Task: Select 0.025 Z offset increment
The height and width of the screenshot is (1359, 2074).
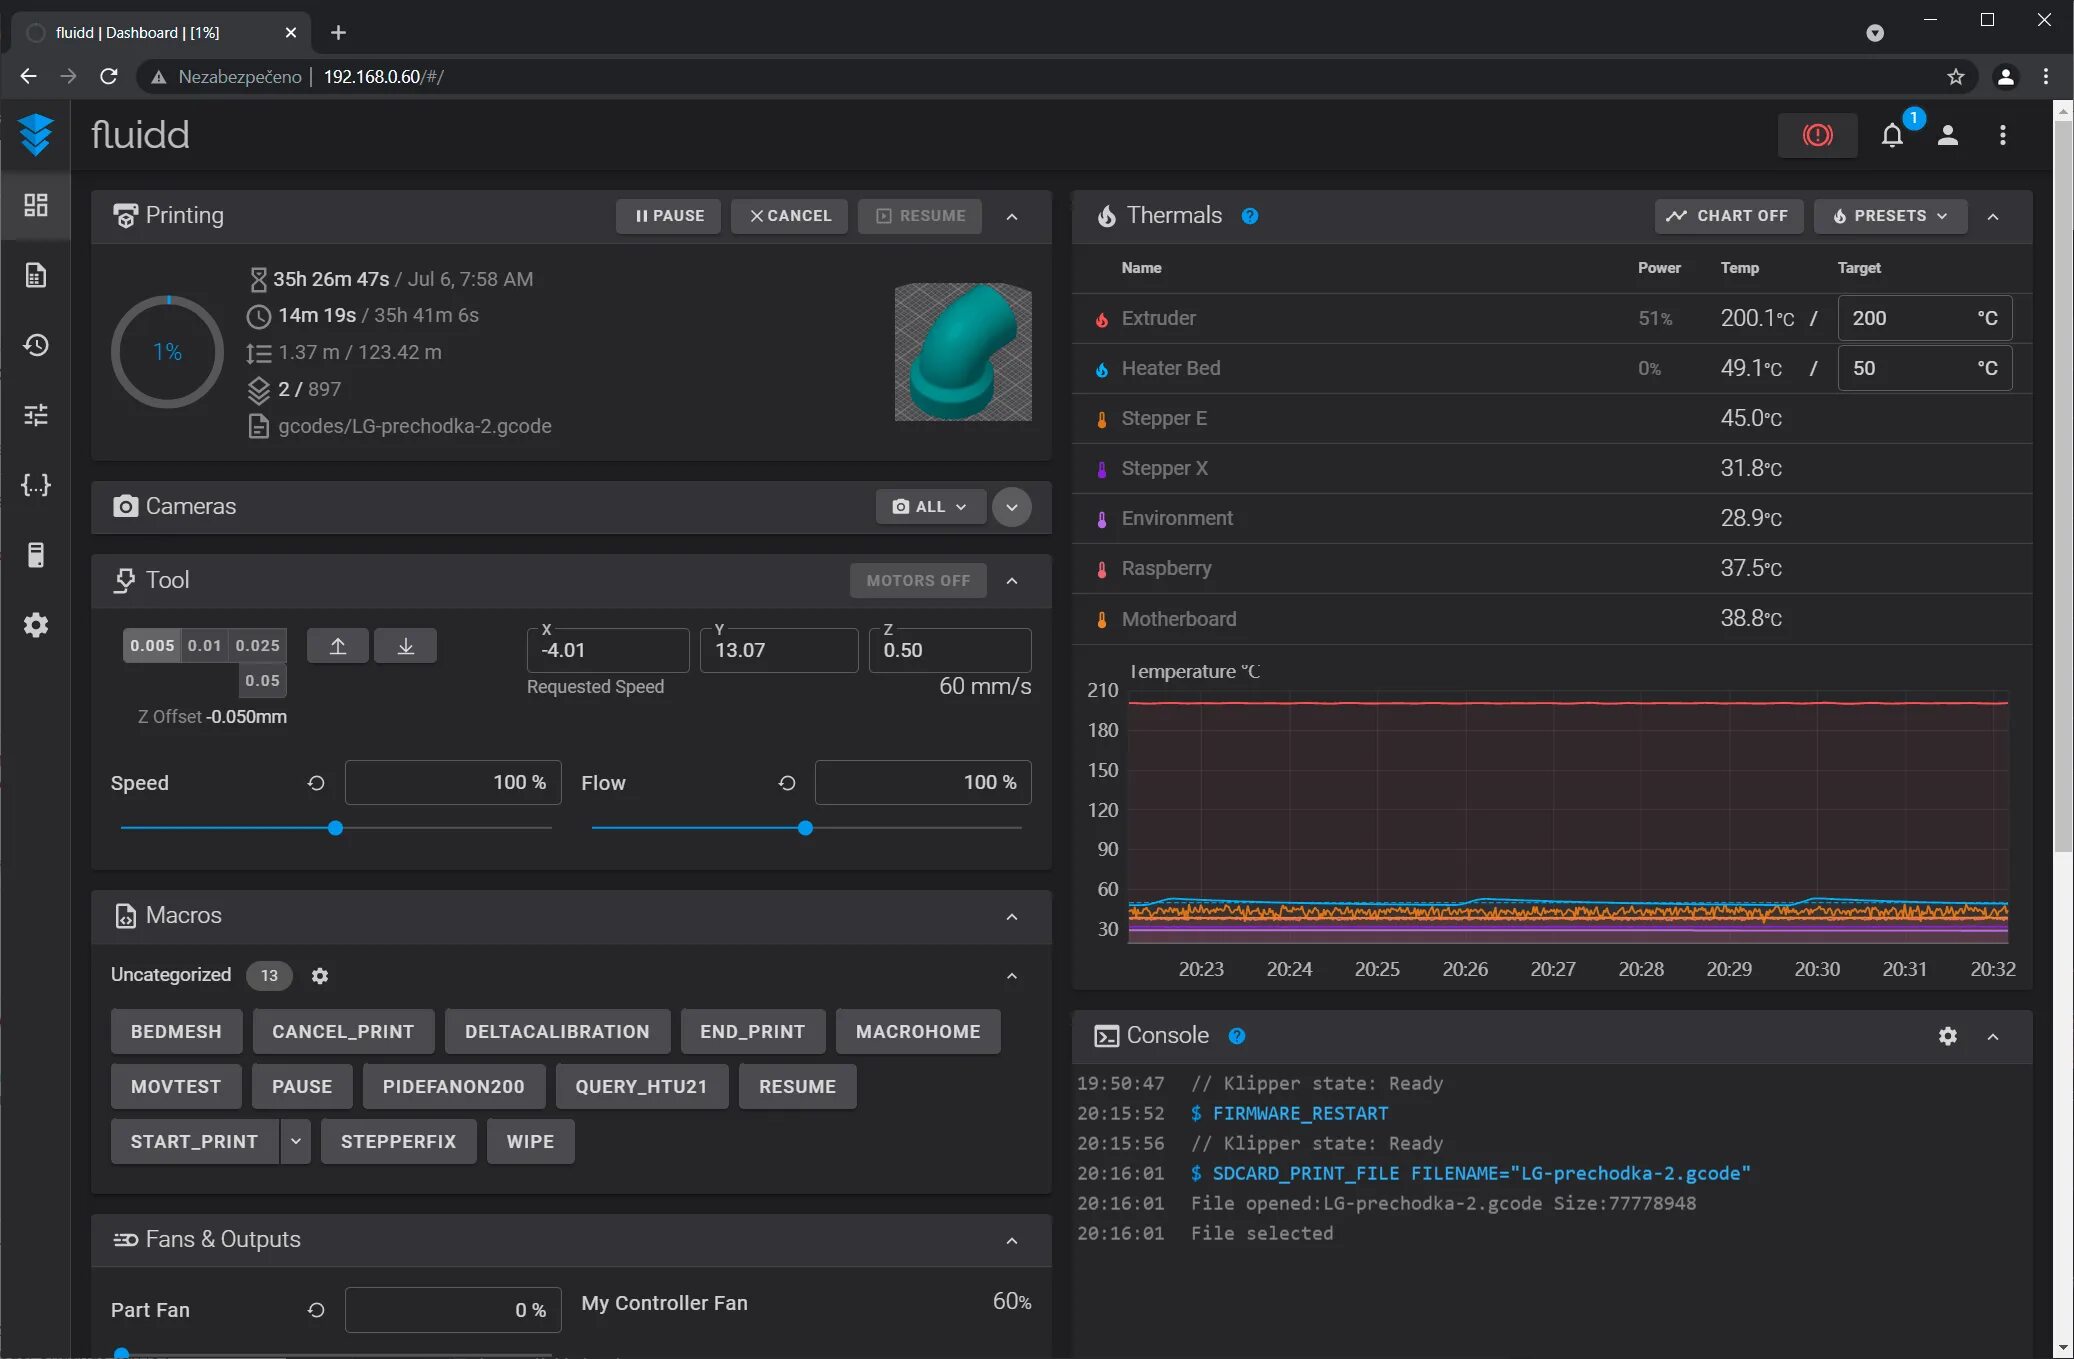Action: [x=257, y=646]
